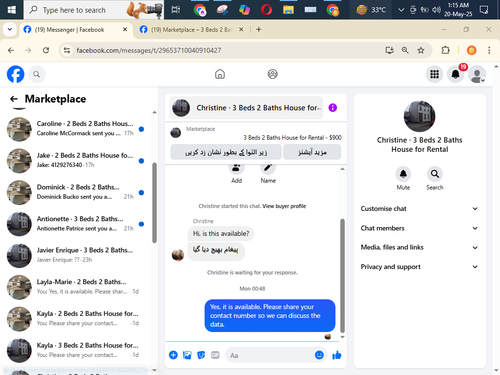Choose a GIF icon in composer
This screenshot has width=500, height=375.
[x=215, y=355]
